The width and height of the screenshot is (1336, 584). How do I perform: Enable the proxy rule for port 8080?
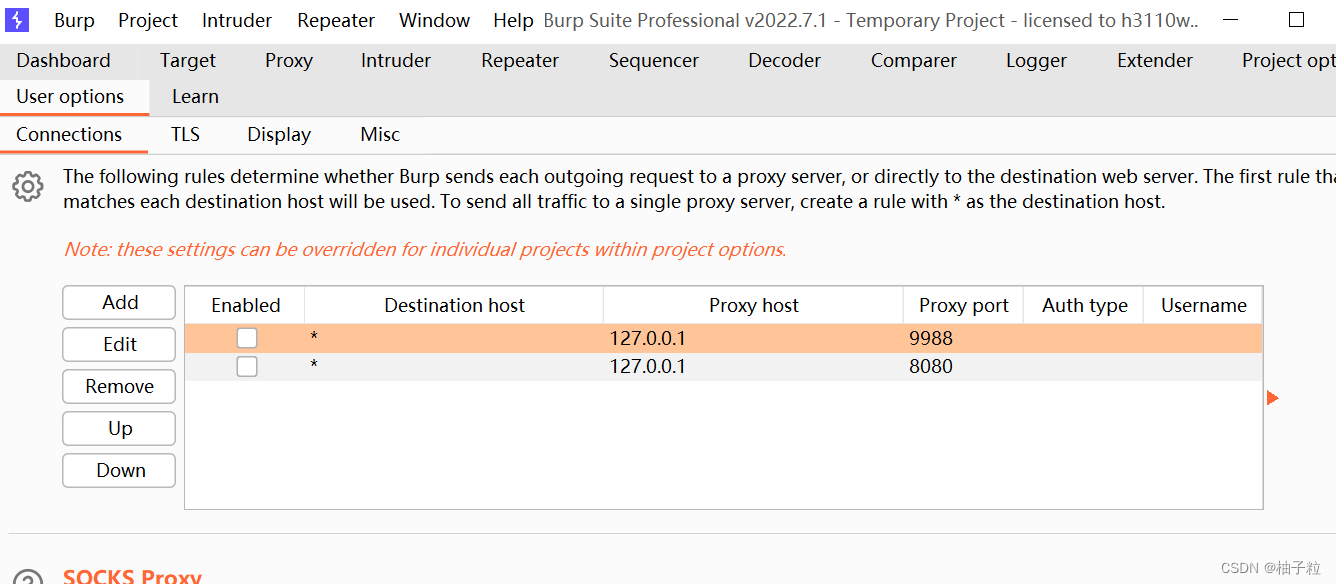click(246, 366)
